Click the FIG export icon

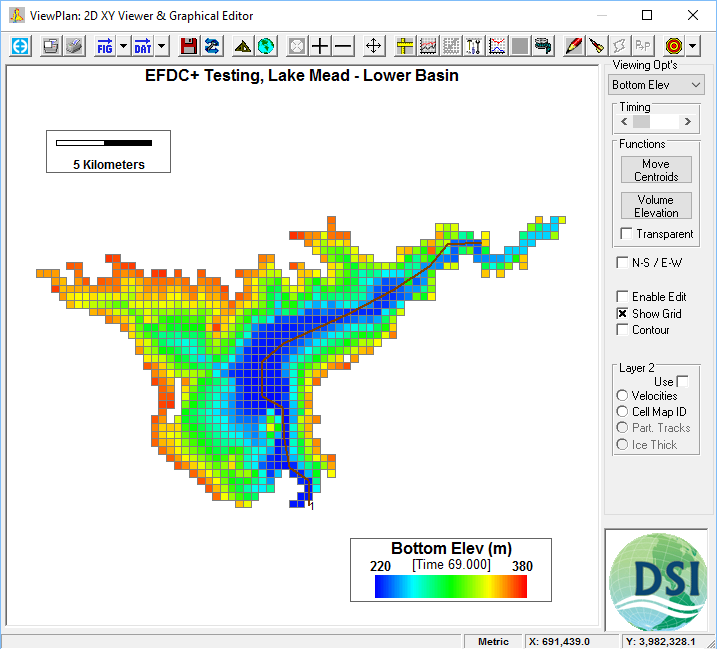[104, 46]
